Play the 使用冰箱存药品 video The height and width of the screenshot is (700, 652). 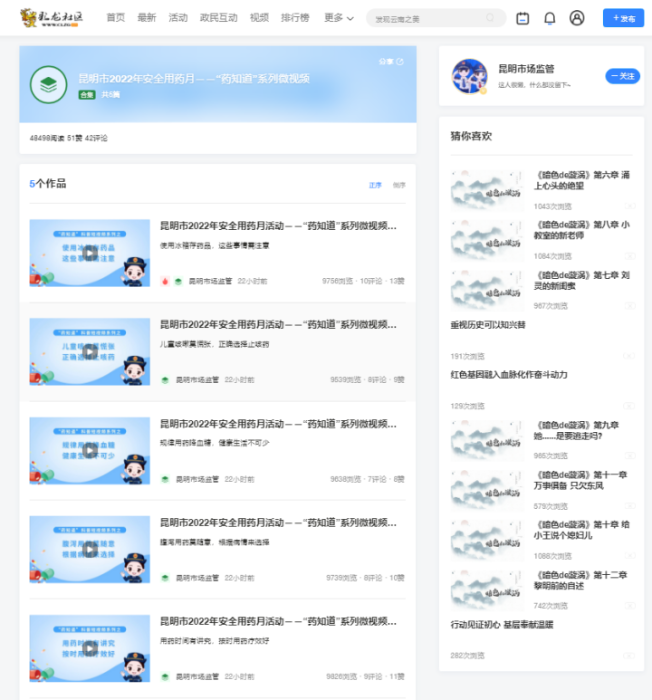(x=90, y=253)
